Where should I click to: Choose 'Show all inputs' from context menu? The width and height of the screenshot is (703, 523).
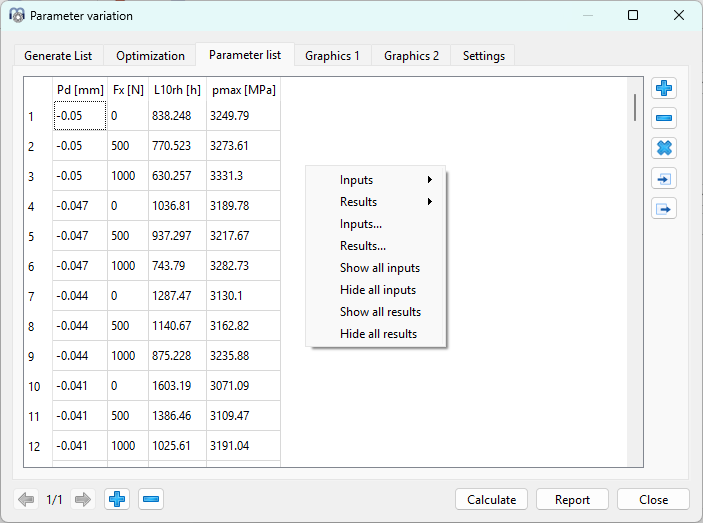click(x=379, y=268)
